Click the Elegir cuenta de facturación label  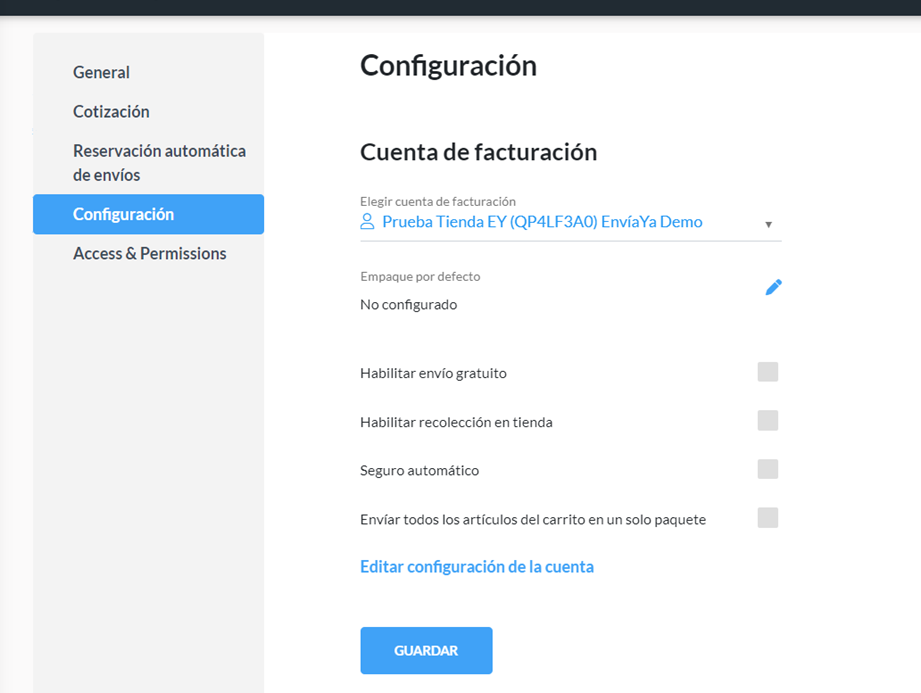[438, 201]
